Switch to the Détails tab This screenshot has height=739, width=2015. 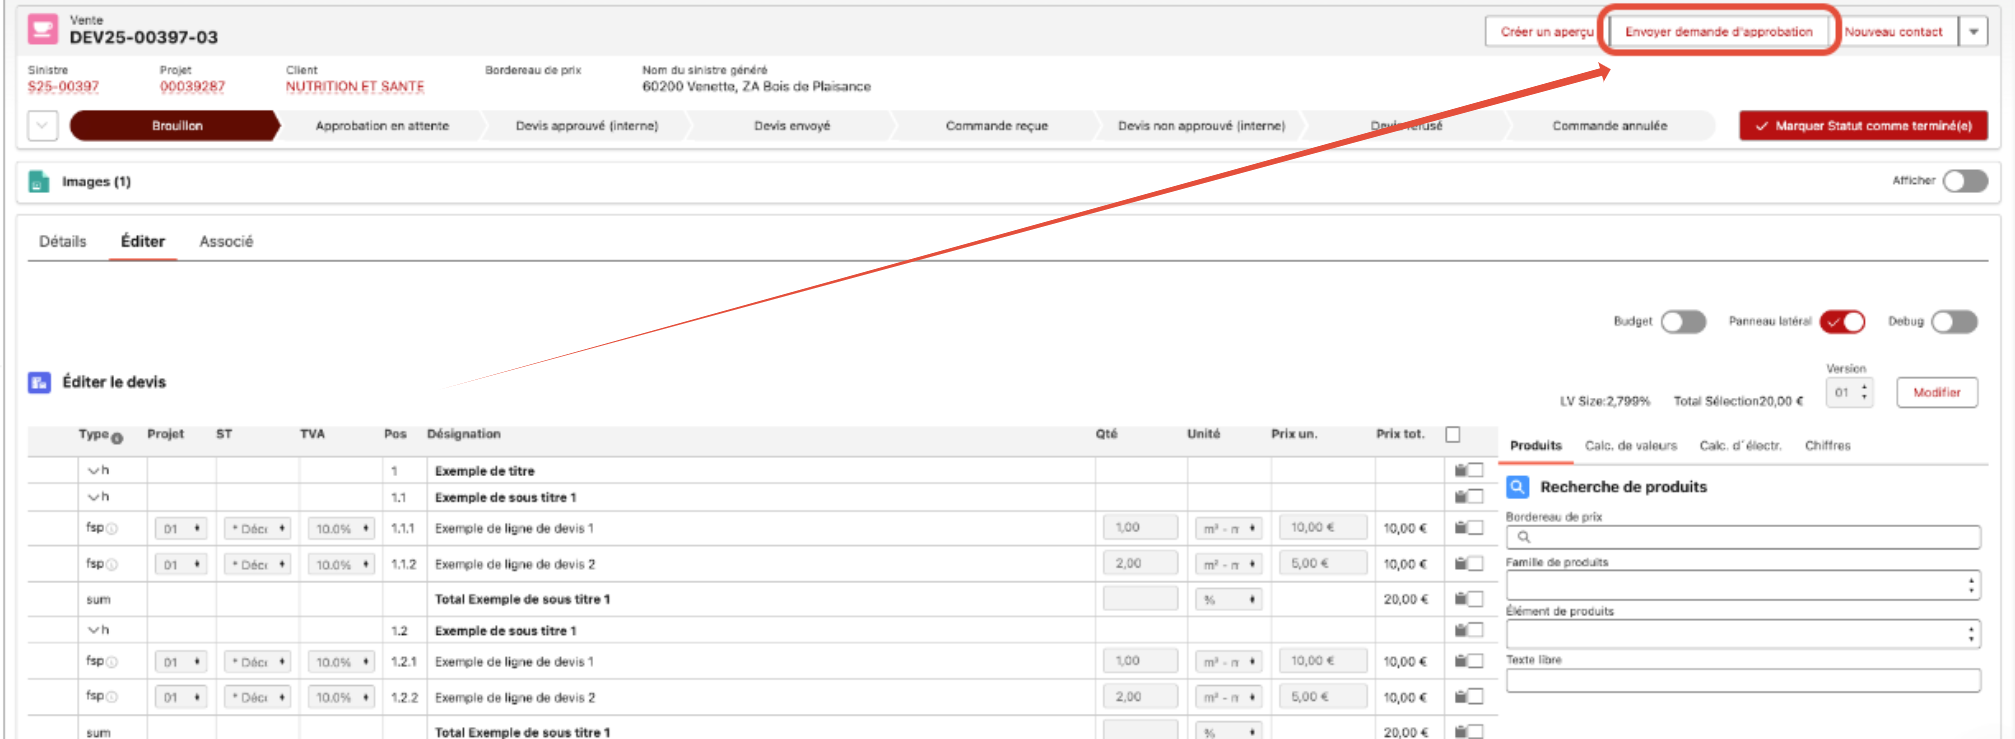pyautogui.click(x=63, y=241)
